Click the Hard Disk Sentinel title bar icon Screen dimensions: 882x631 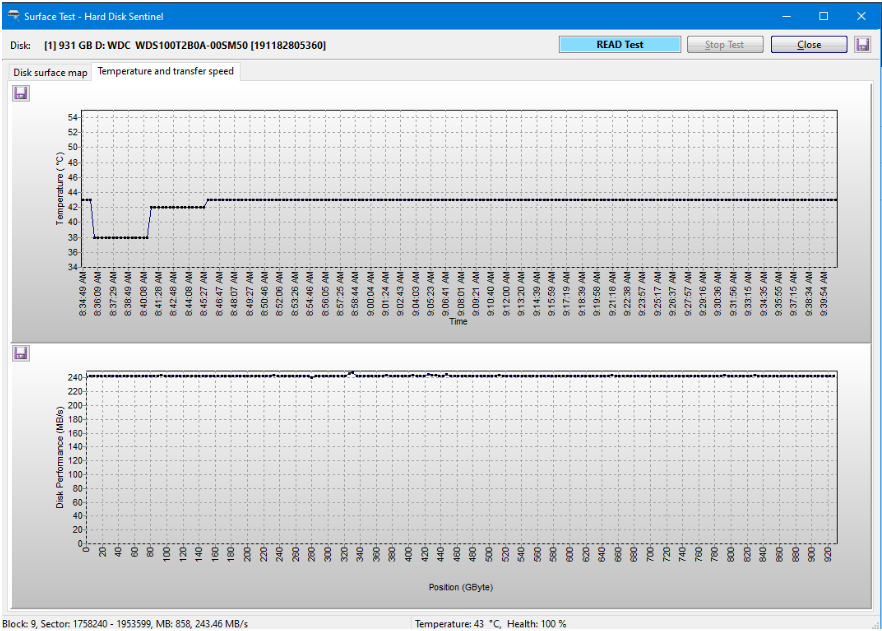click(x=14, y=15)
